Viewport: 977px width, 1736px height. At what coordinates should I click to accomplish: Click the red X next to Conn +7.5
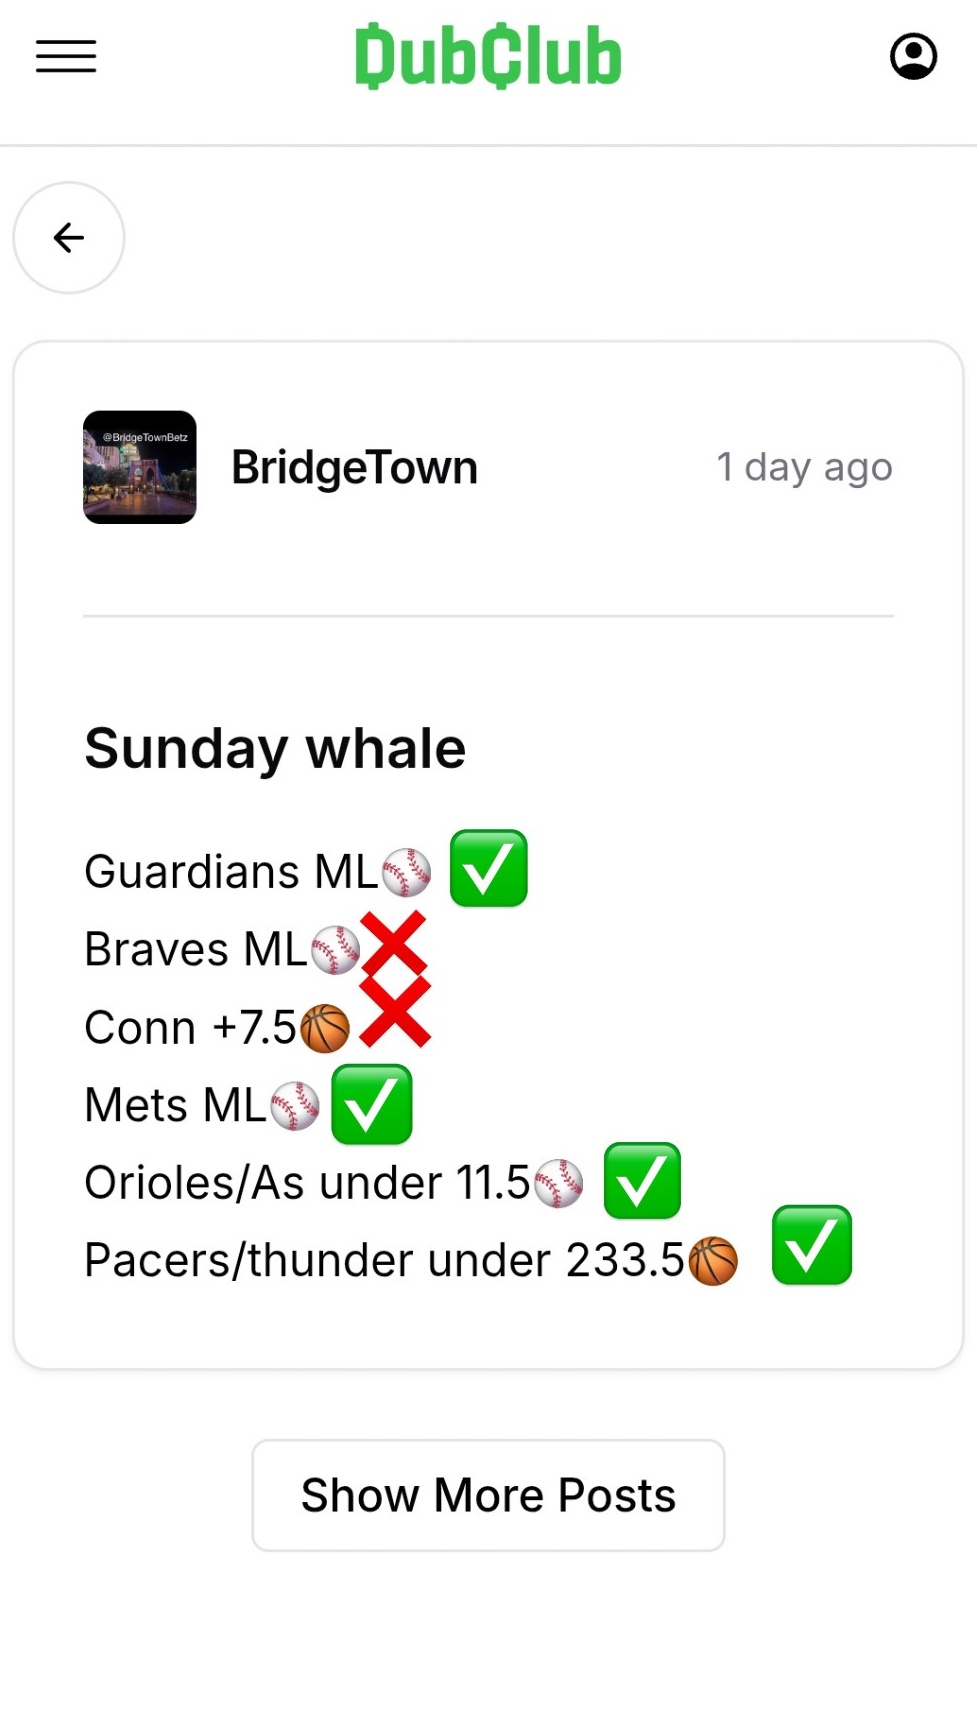coord(395,1012)
